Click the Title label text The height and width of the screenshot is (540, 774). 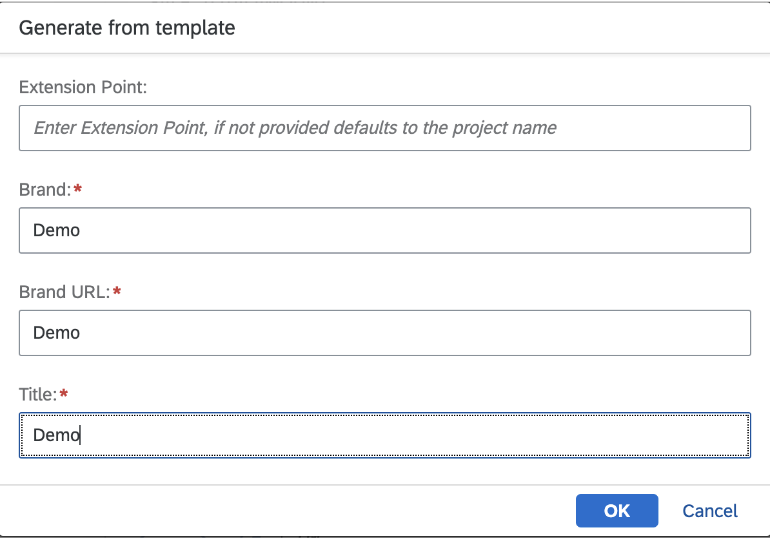[x=38, y=394]
